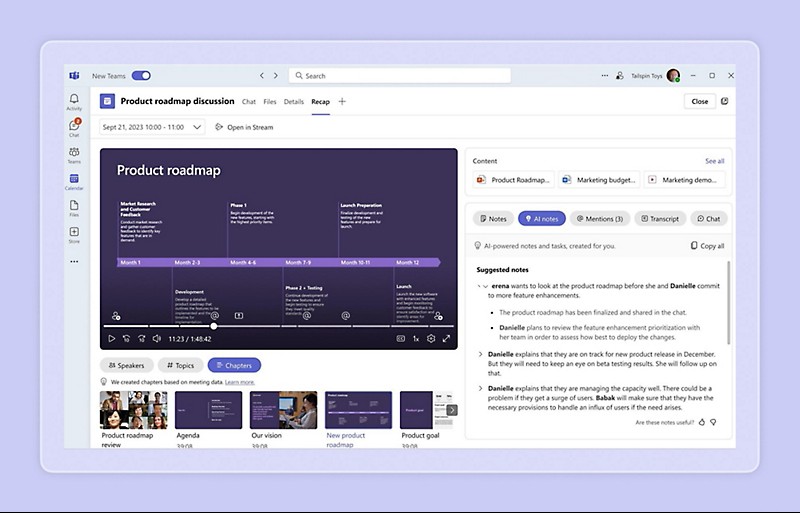Click the thumbs up feedback icon
The height and width of the screenshot is (513, 800).
pyautogui.click(x=702, y=422)
